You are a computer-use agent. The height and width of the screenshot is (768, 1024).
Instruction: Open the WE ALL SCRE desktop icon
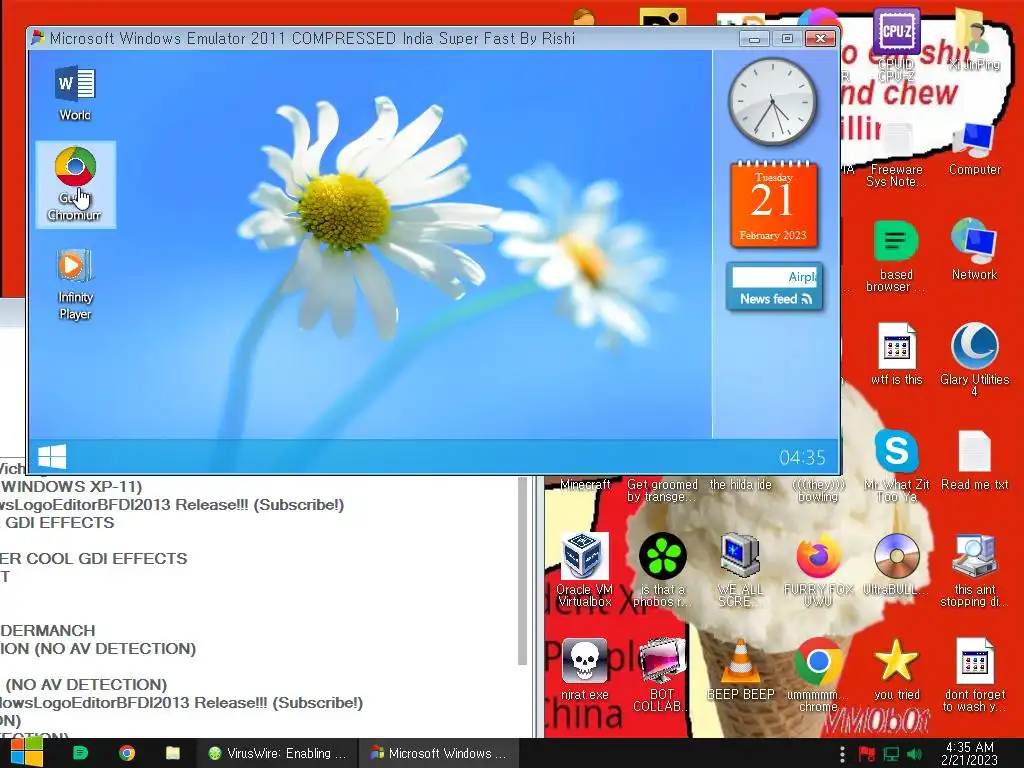pyautogui.click(x=740, y=570)
